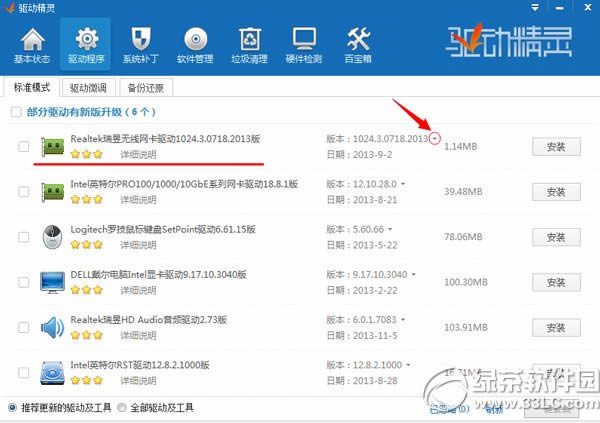Viewport: 600px width, 423px height.
Task: Check the select-all box beside 部分驱动有新版升级
Action: 16,112
